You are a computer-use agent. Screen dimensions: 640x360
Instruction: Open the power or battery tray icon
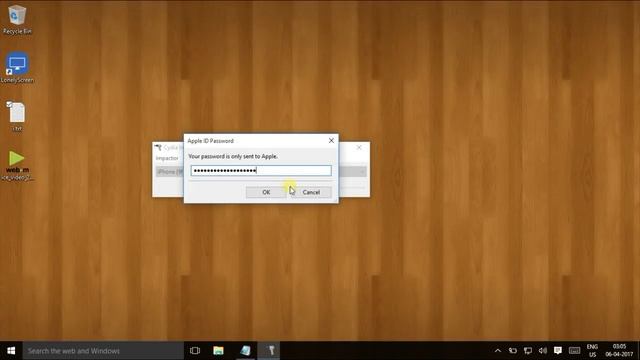pyautogui.click(x=513, y=351)
